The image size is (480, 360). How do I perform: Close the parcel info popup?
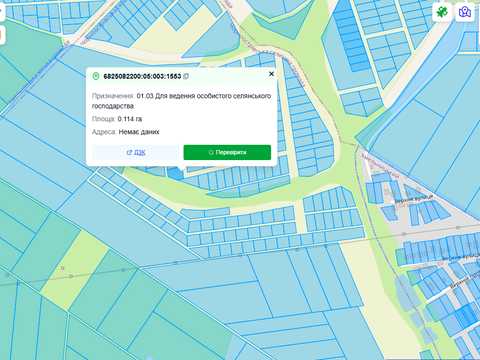coord(271,74)
